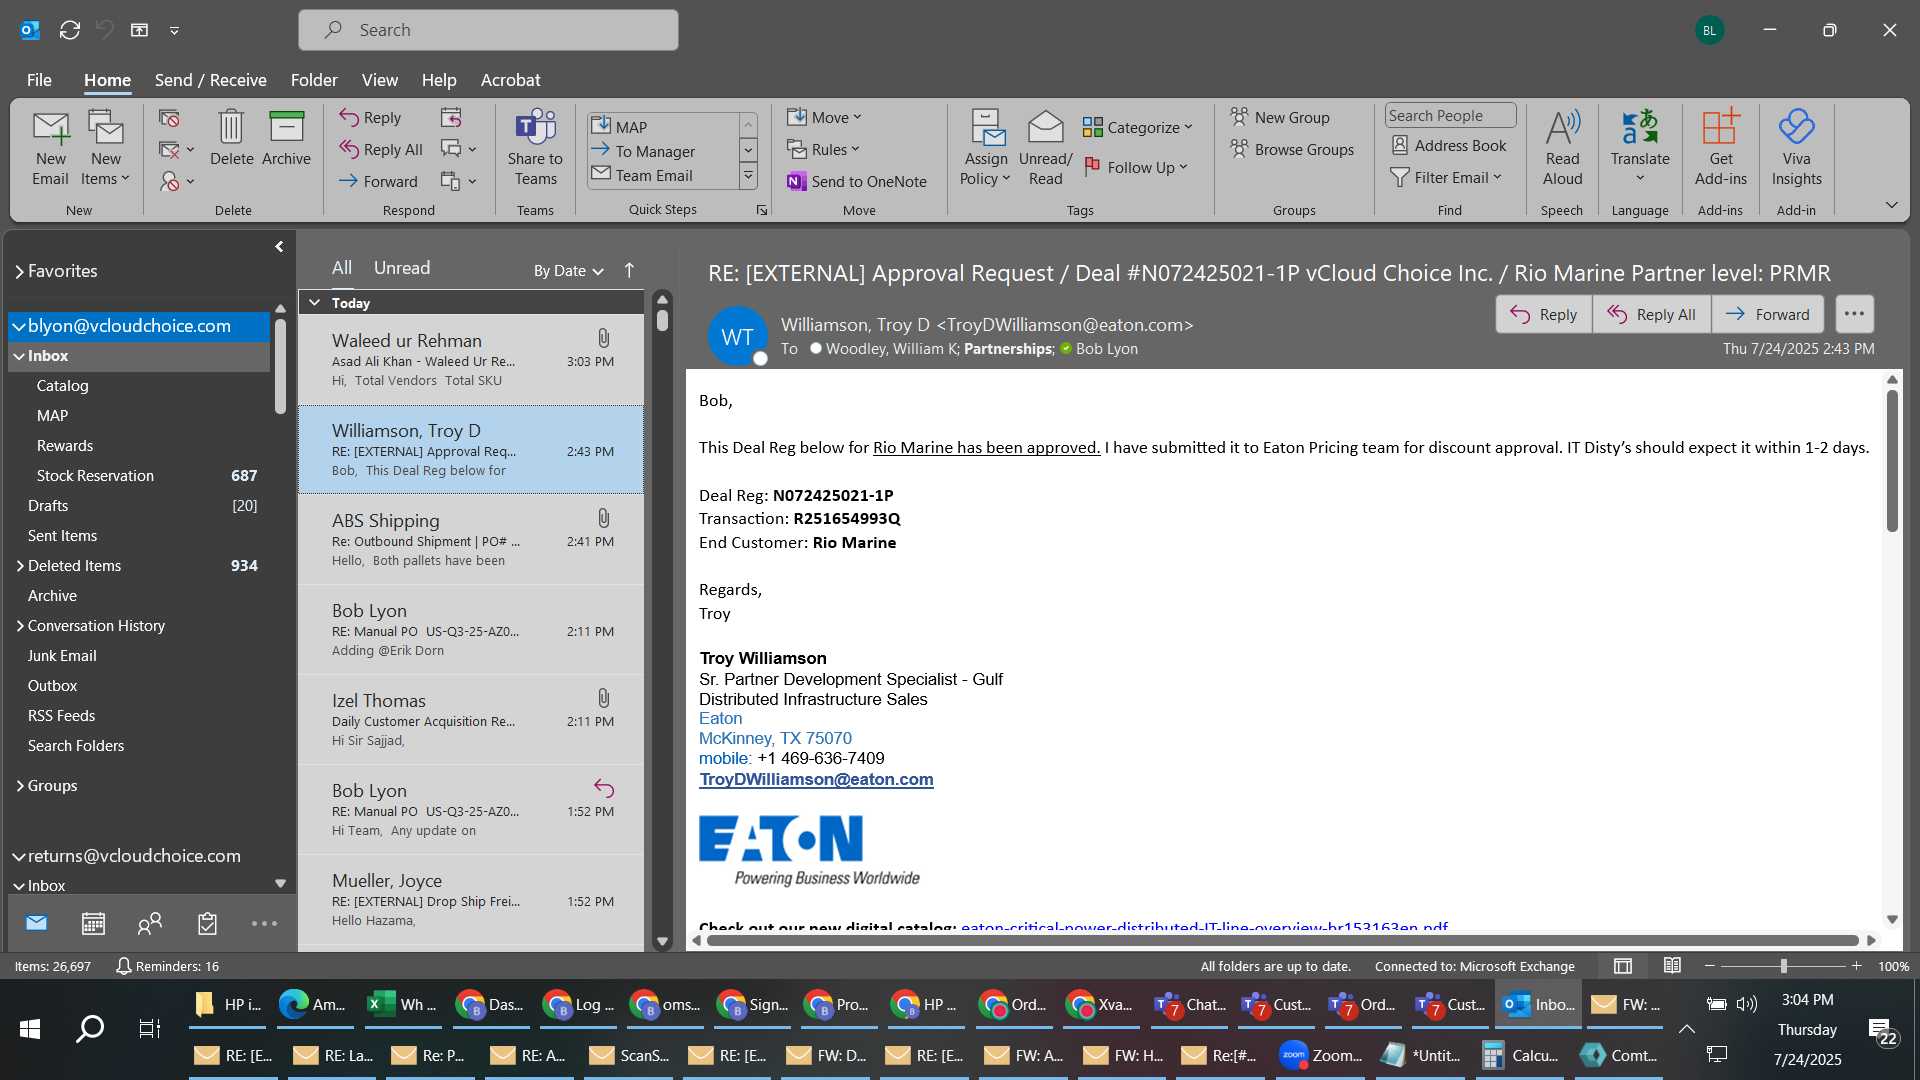Open By Date sort dropdown

(568, 270)
